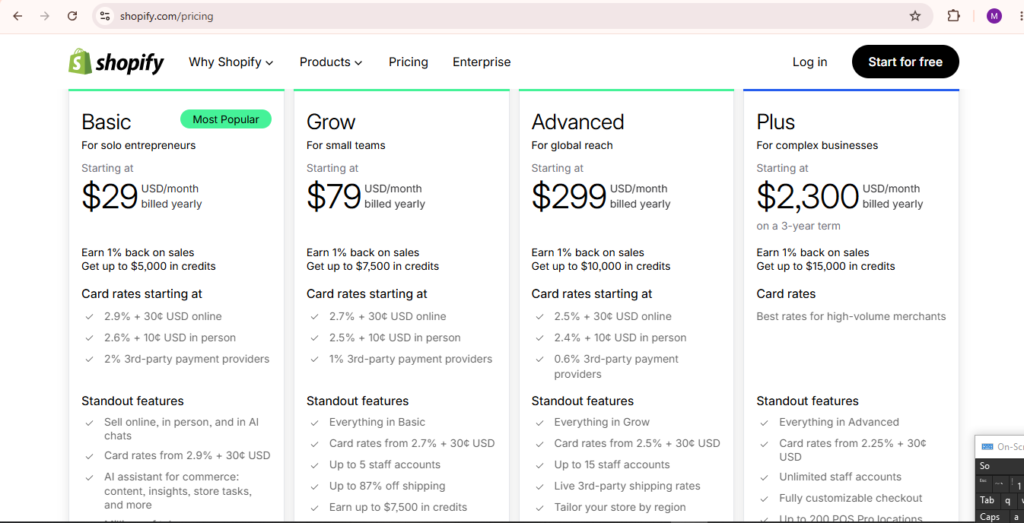Click "Get up to $10,000 in credits"
Screen dimensions: 1024x523
601,266
